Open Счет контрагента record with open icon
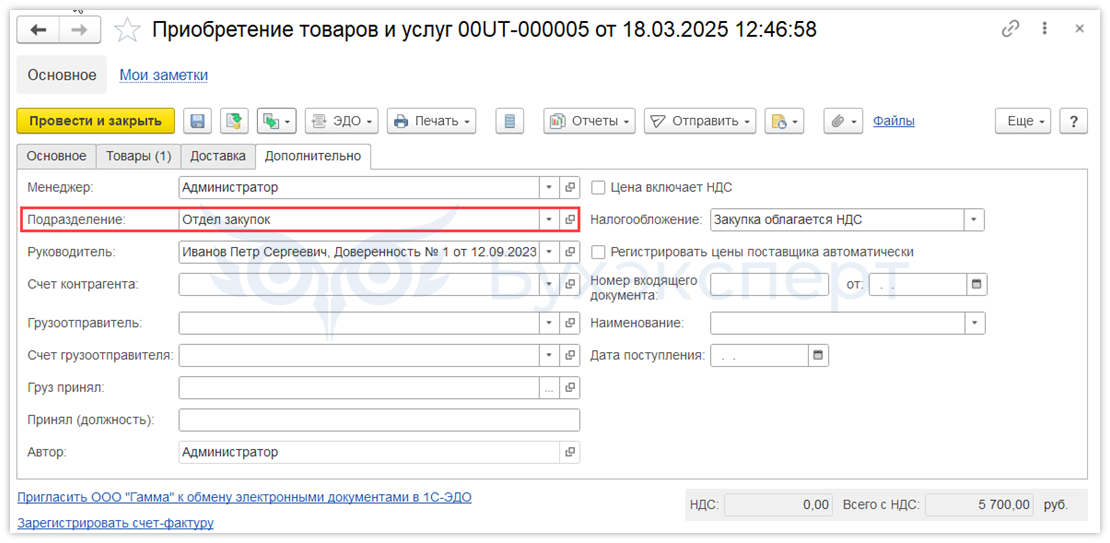Image resolution: width=1110 pixels, height=543 pixels. 570,285
